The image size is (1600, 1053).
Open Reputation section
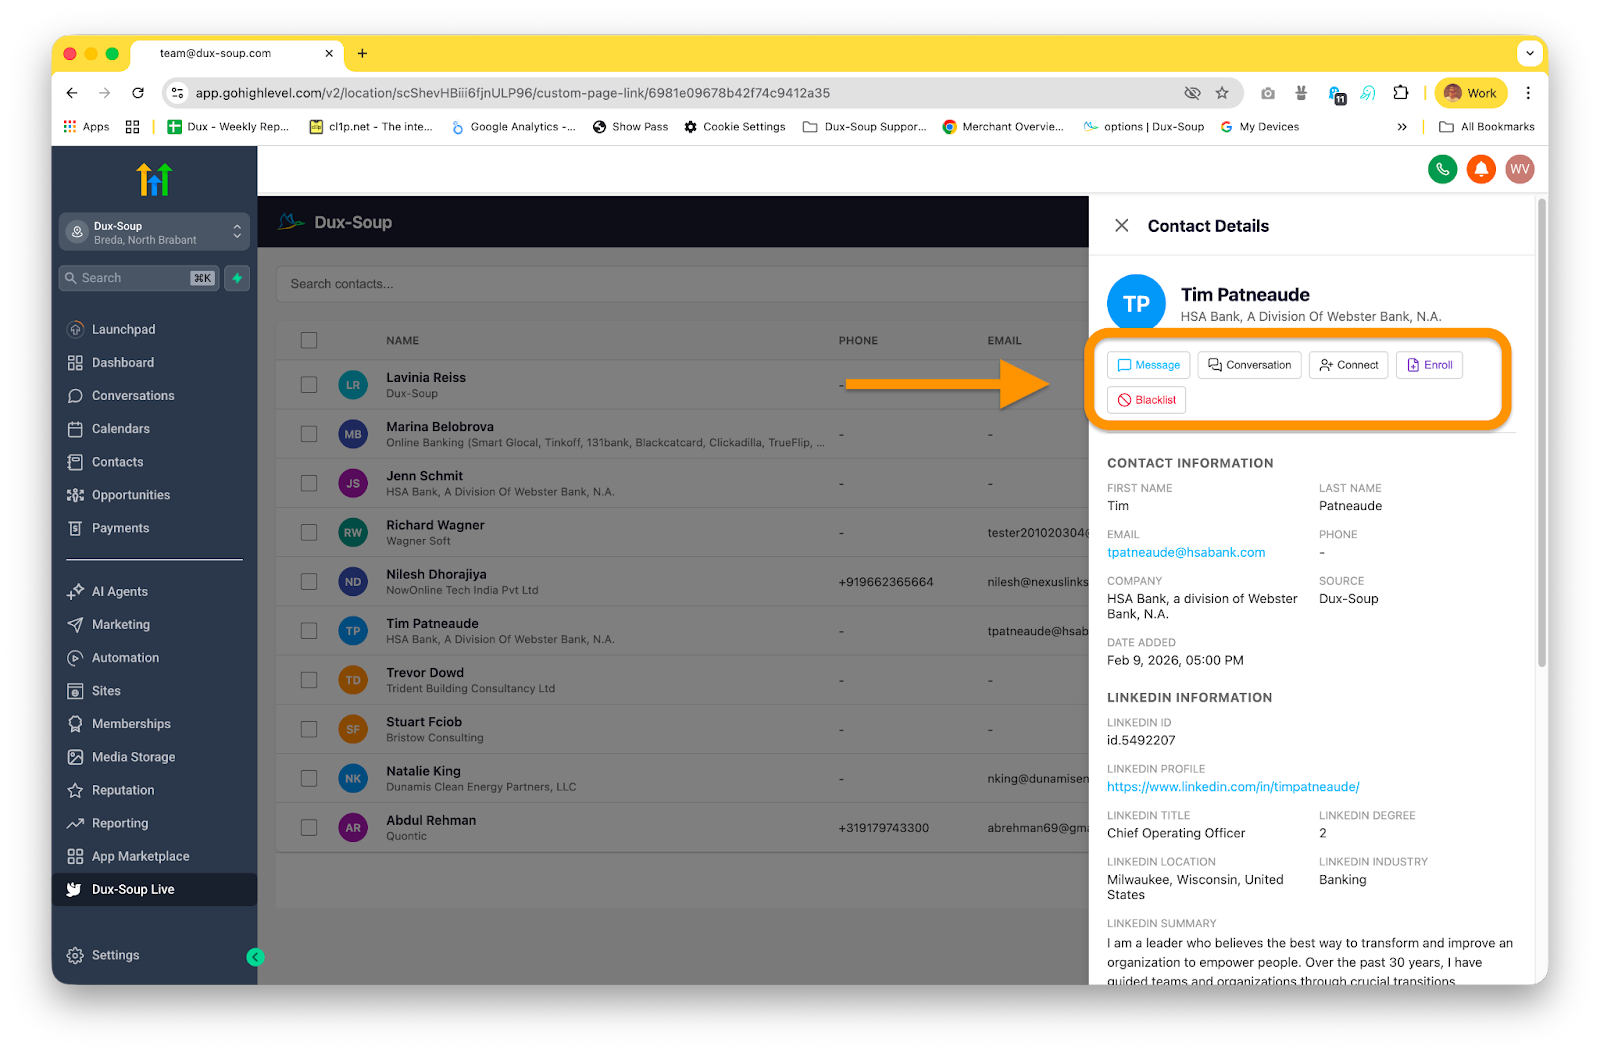123,789
